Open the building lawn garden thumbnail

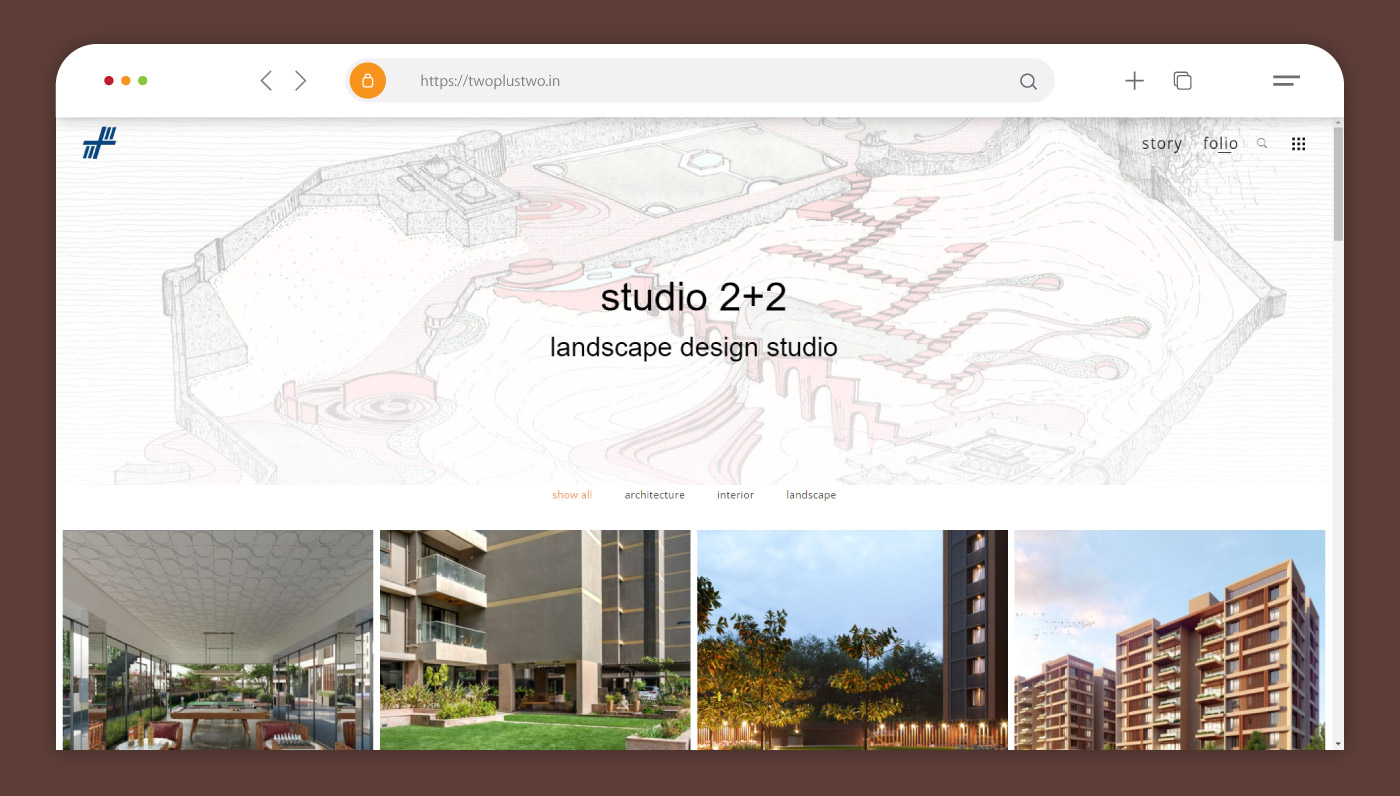pyautogui.click(x=535, y=640)
